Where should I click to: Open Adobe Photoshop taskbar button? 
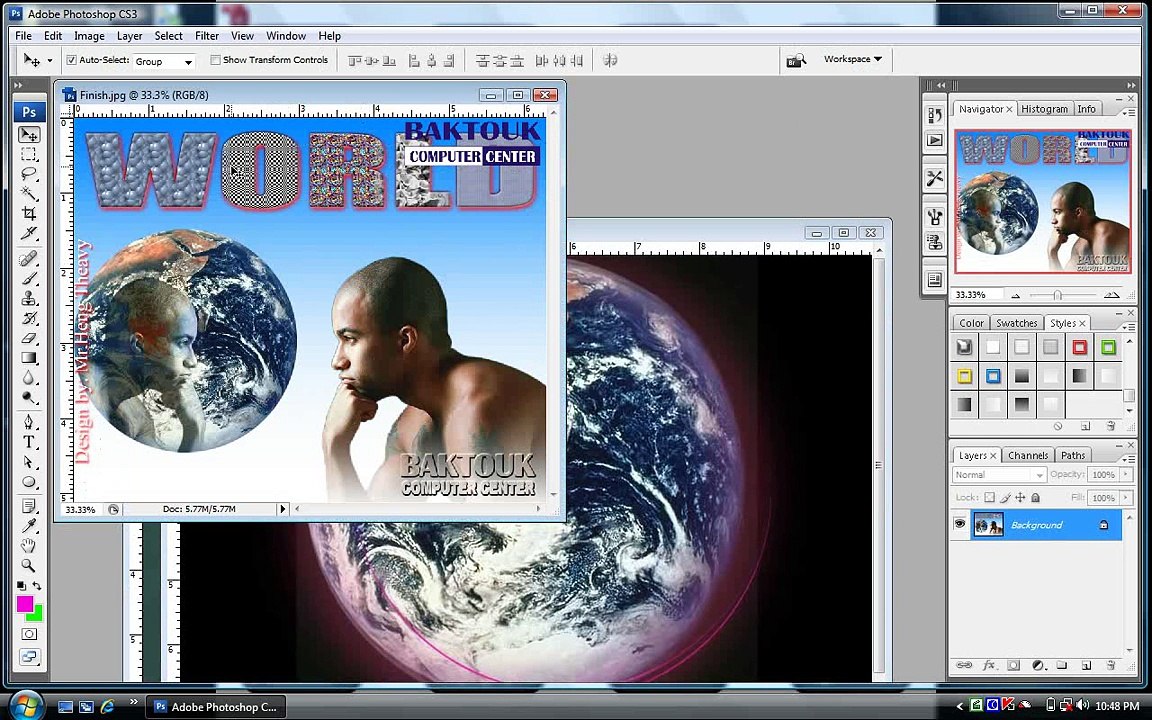215,707
